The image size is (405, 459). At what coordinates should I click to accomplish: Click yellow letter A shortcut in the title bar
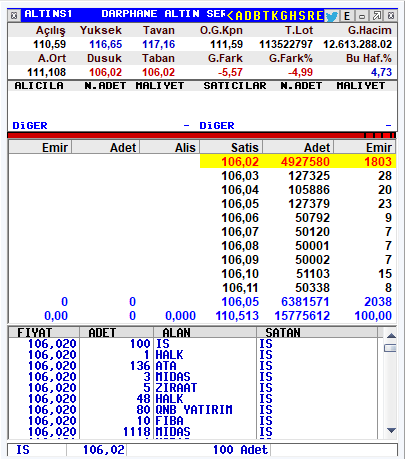pos(239,16)
